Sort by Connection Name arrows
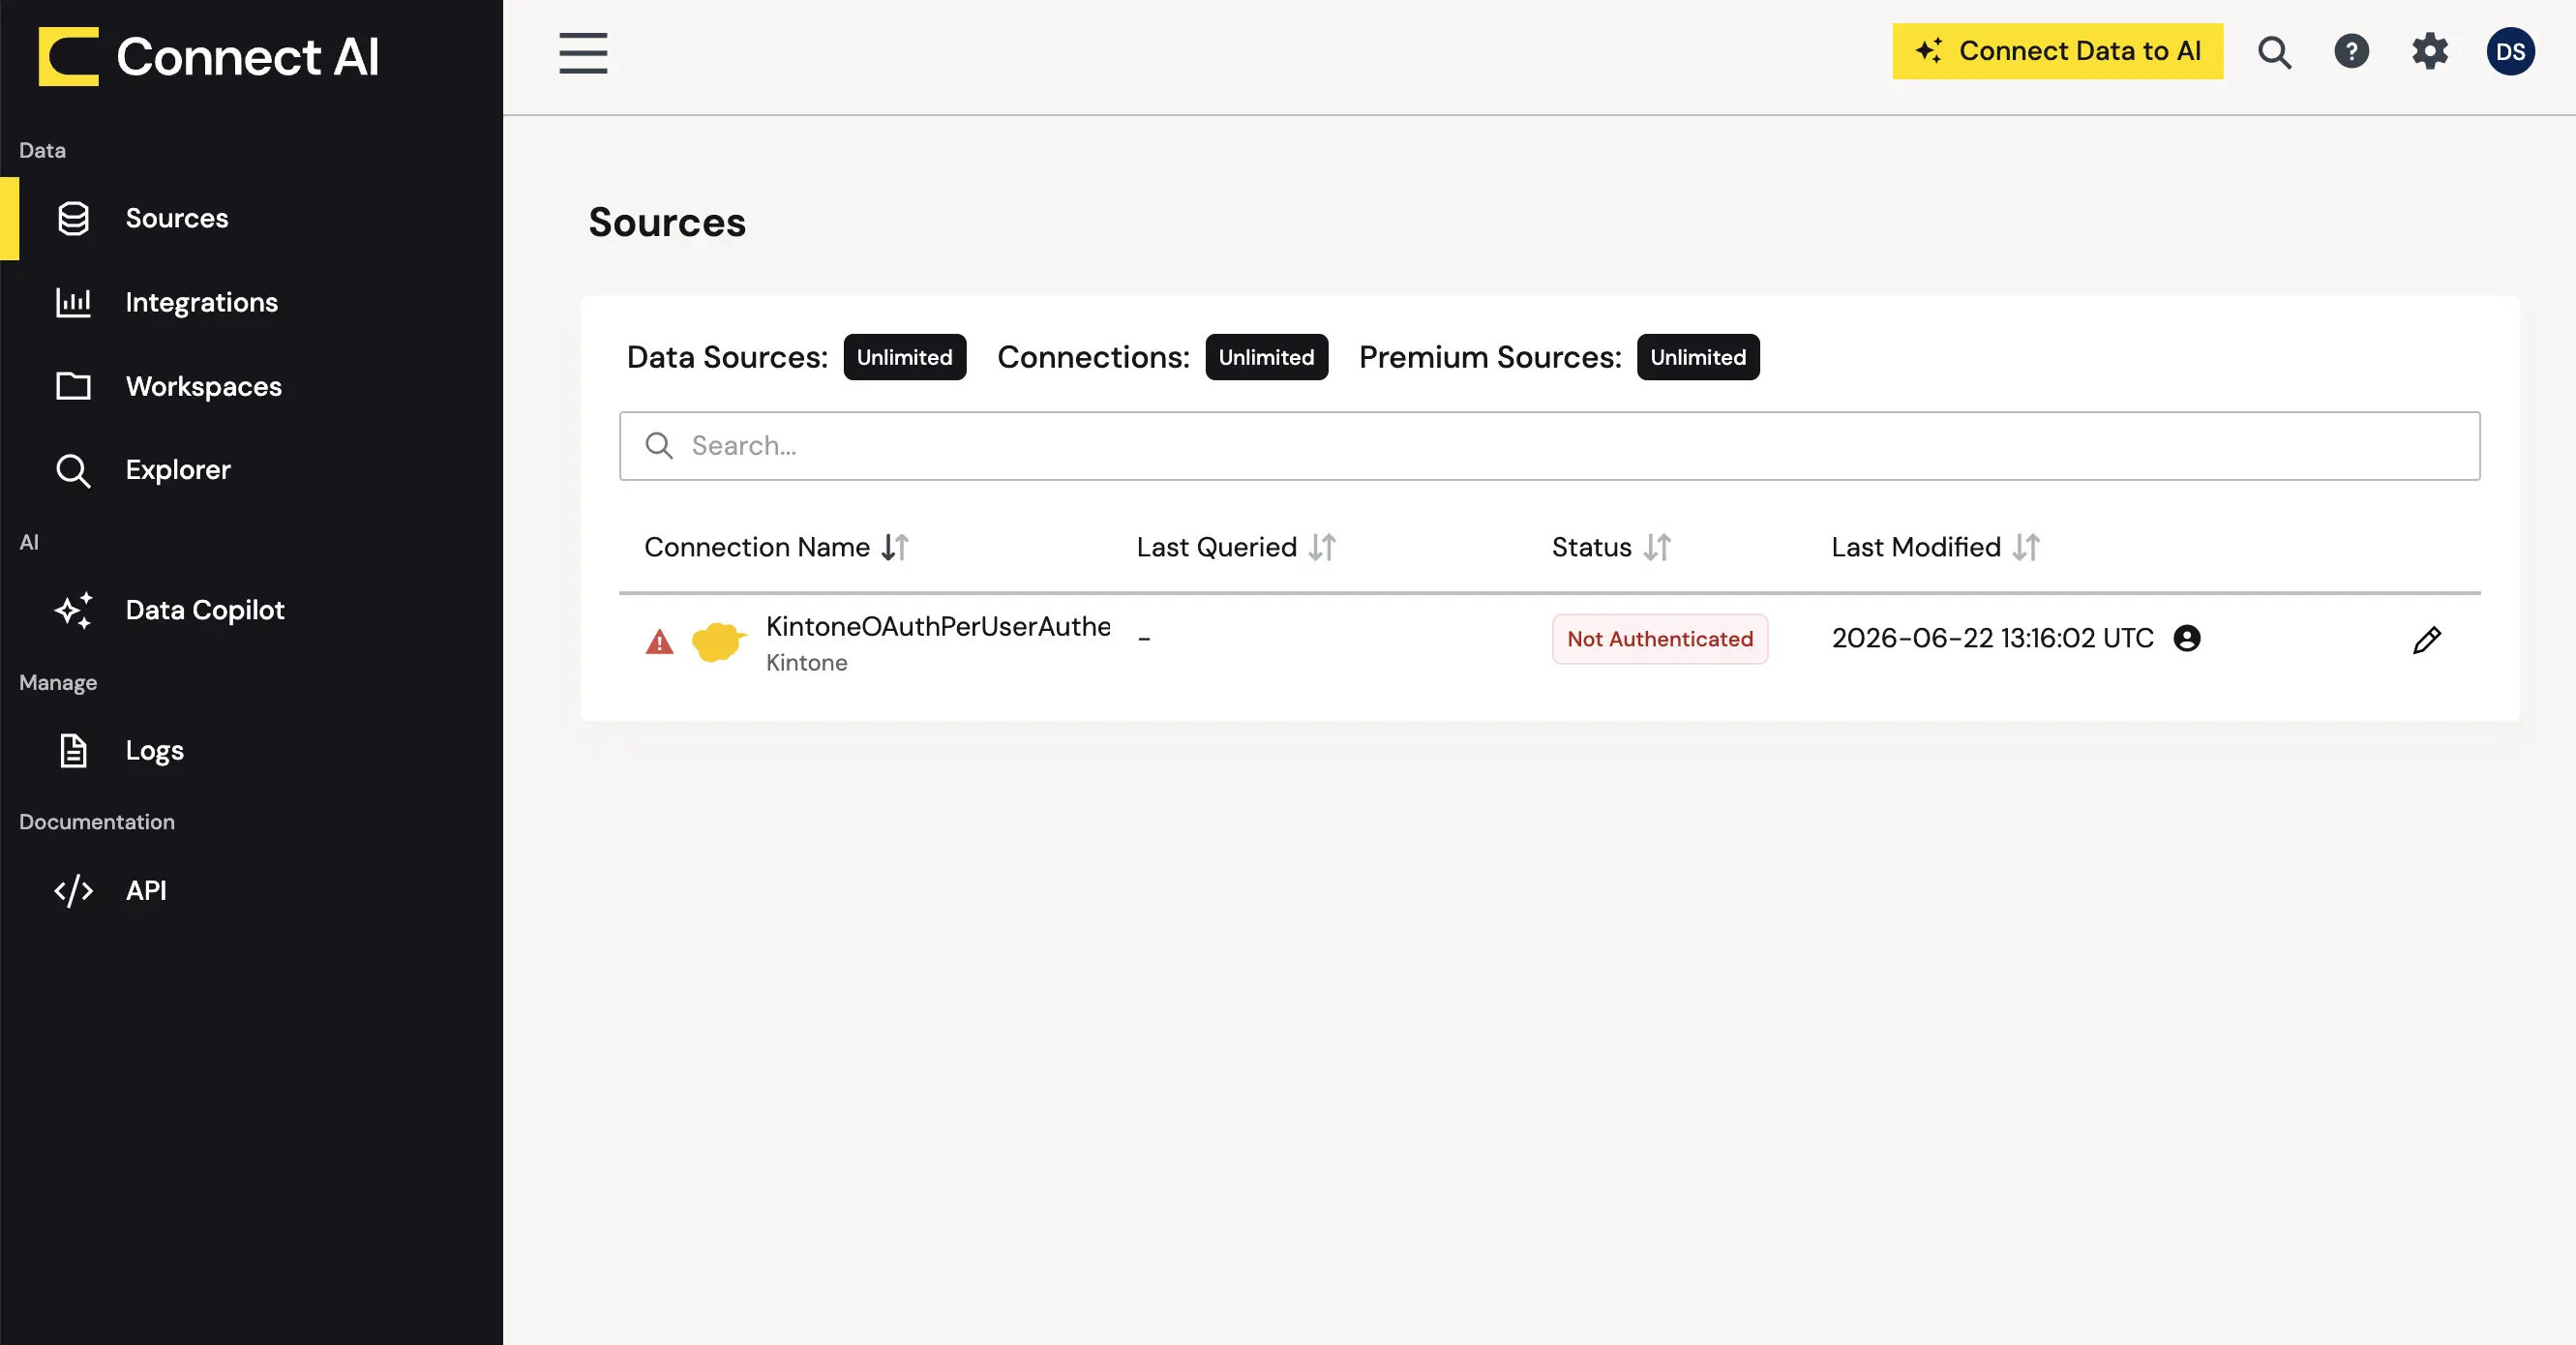The image size is (2576, 1345). (x=895, y=547)
